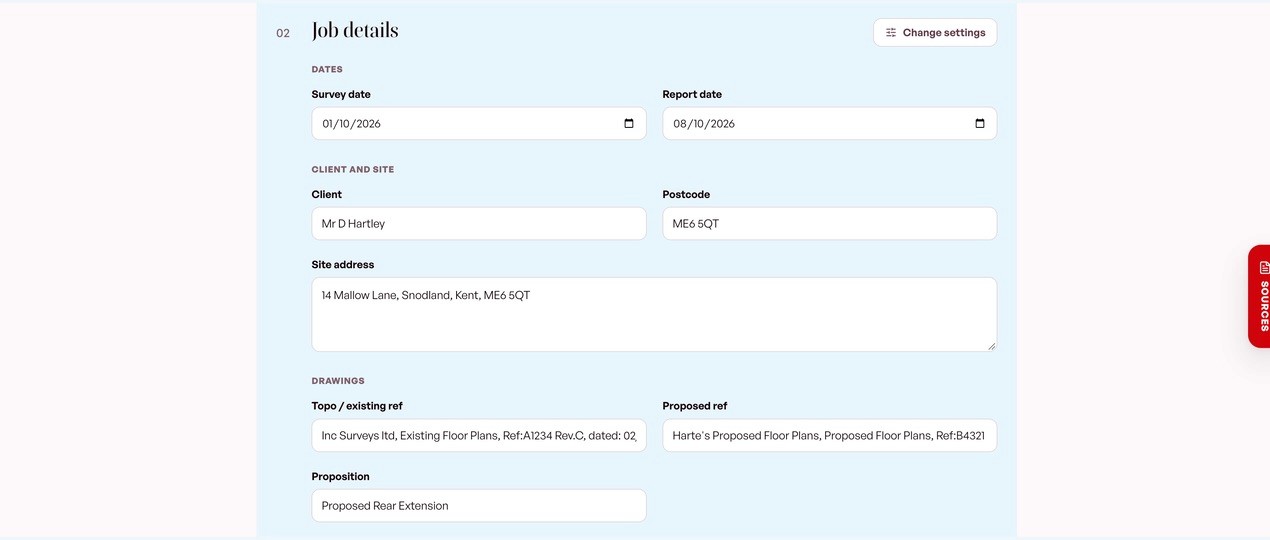Select the day segment 08 of Report date

[x=680, y=124]
